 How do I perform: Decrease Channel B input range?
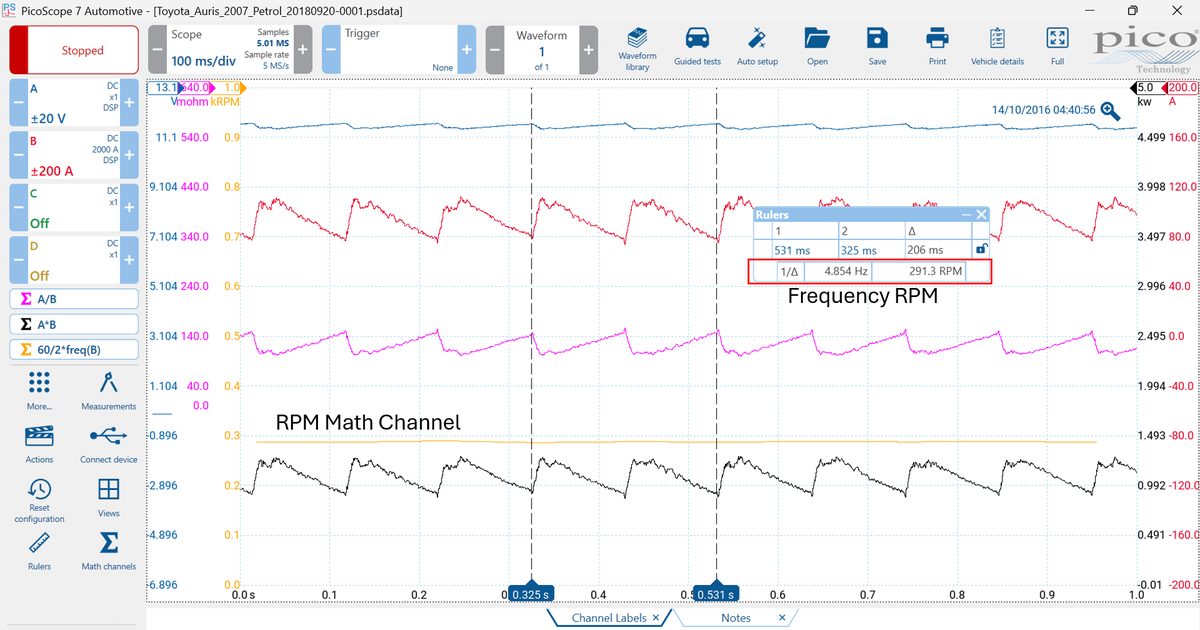pos(18,156)
